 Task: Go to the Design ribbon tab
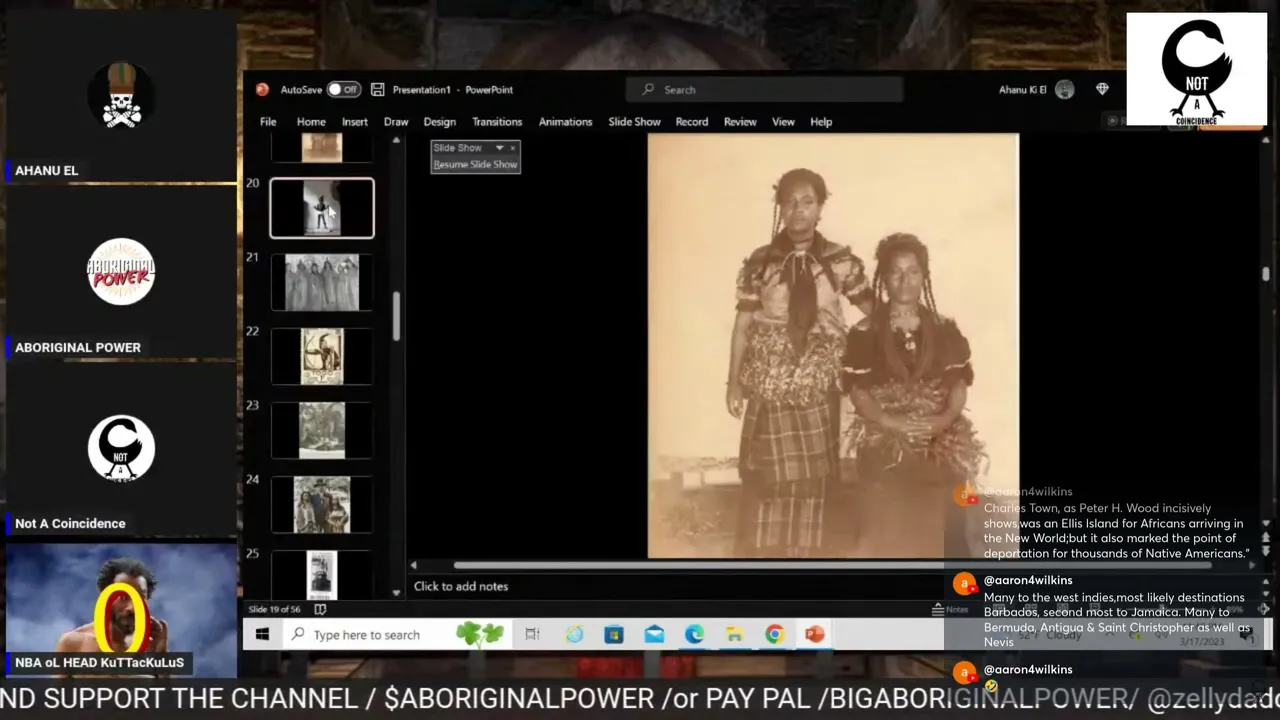(x=439, y=122)
